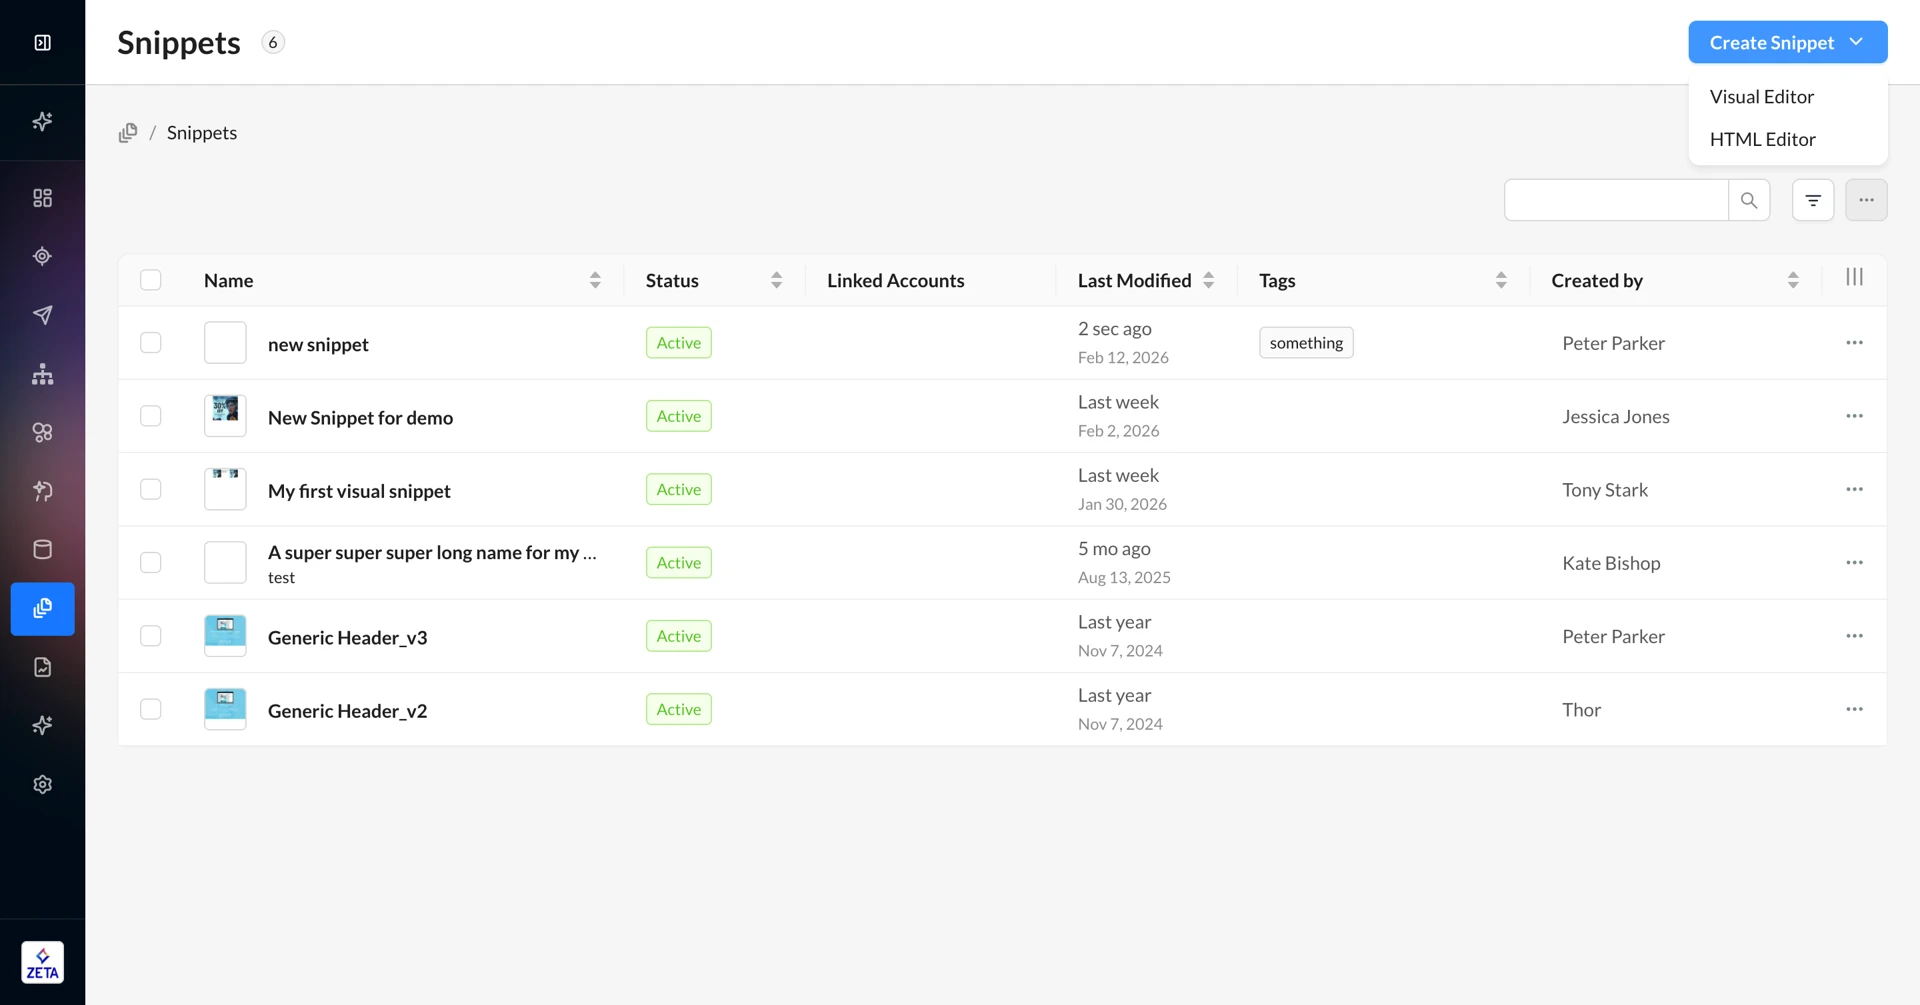Choose Visual Editor from the menu
Screen dimensions: 1920x1005
1761,97
